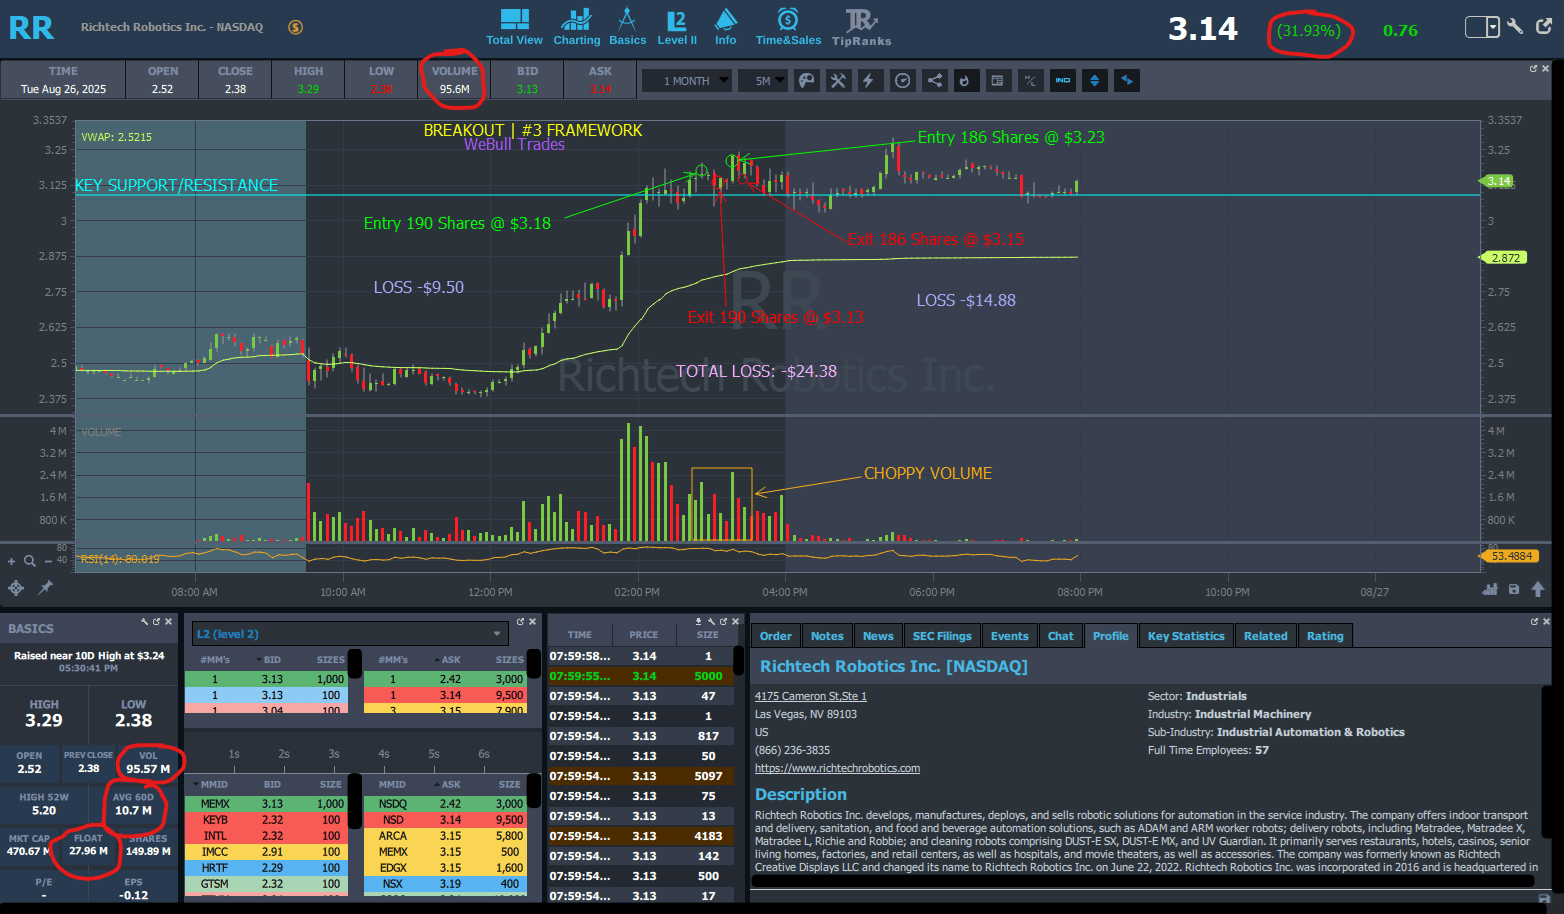Screen dimensions: 1564x914
Task: Open the Info view
Action: tap(726, 27)
